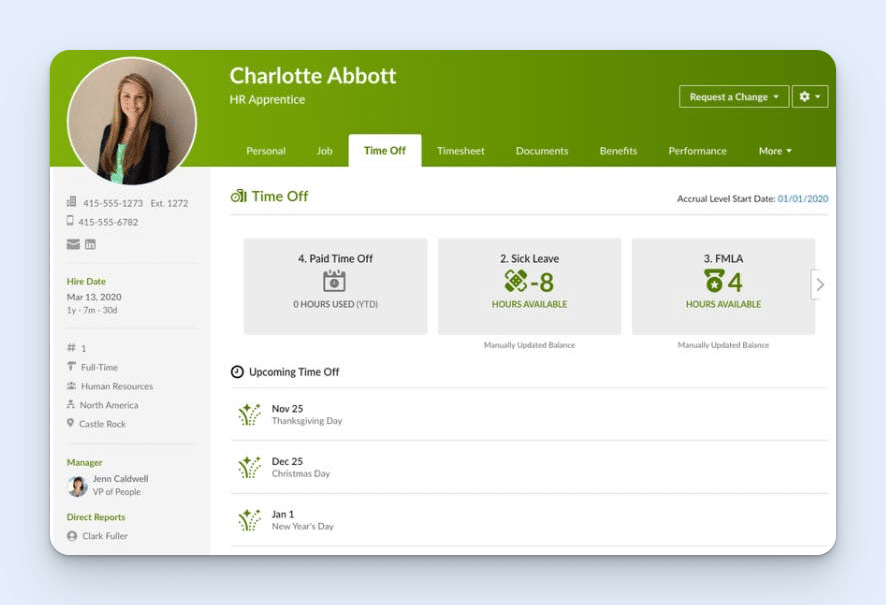Select the Performance tab
886x605 pixels.
tap(697, 150)
